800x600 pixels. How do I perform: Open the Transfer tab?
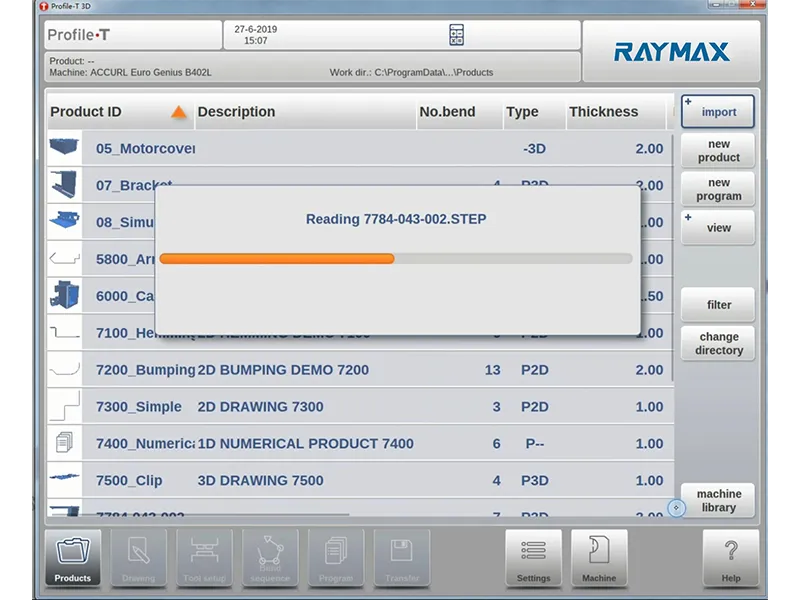[402, 558]
